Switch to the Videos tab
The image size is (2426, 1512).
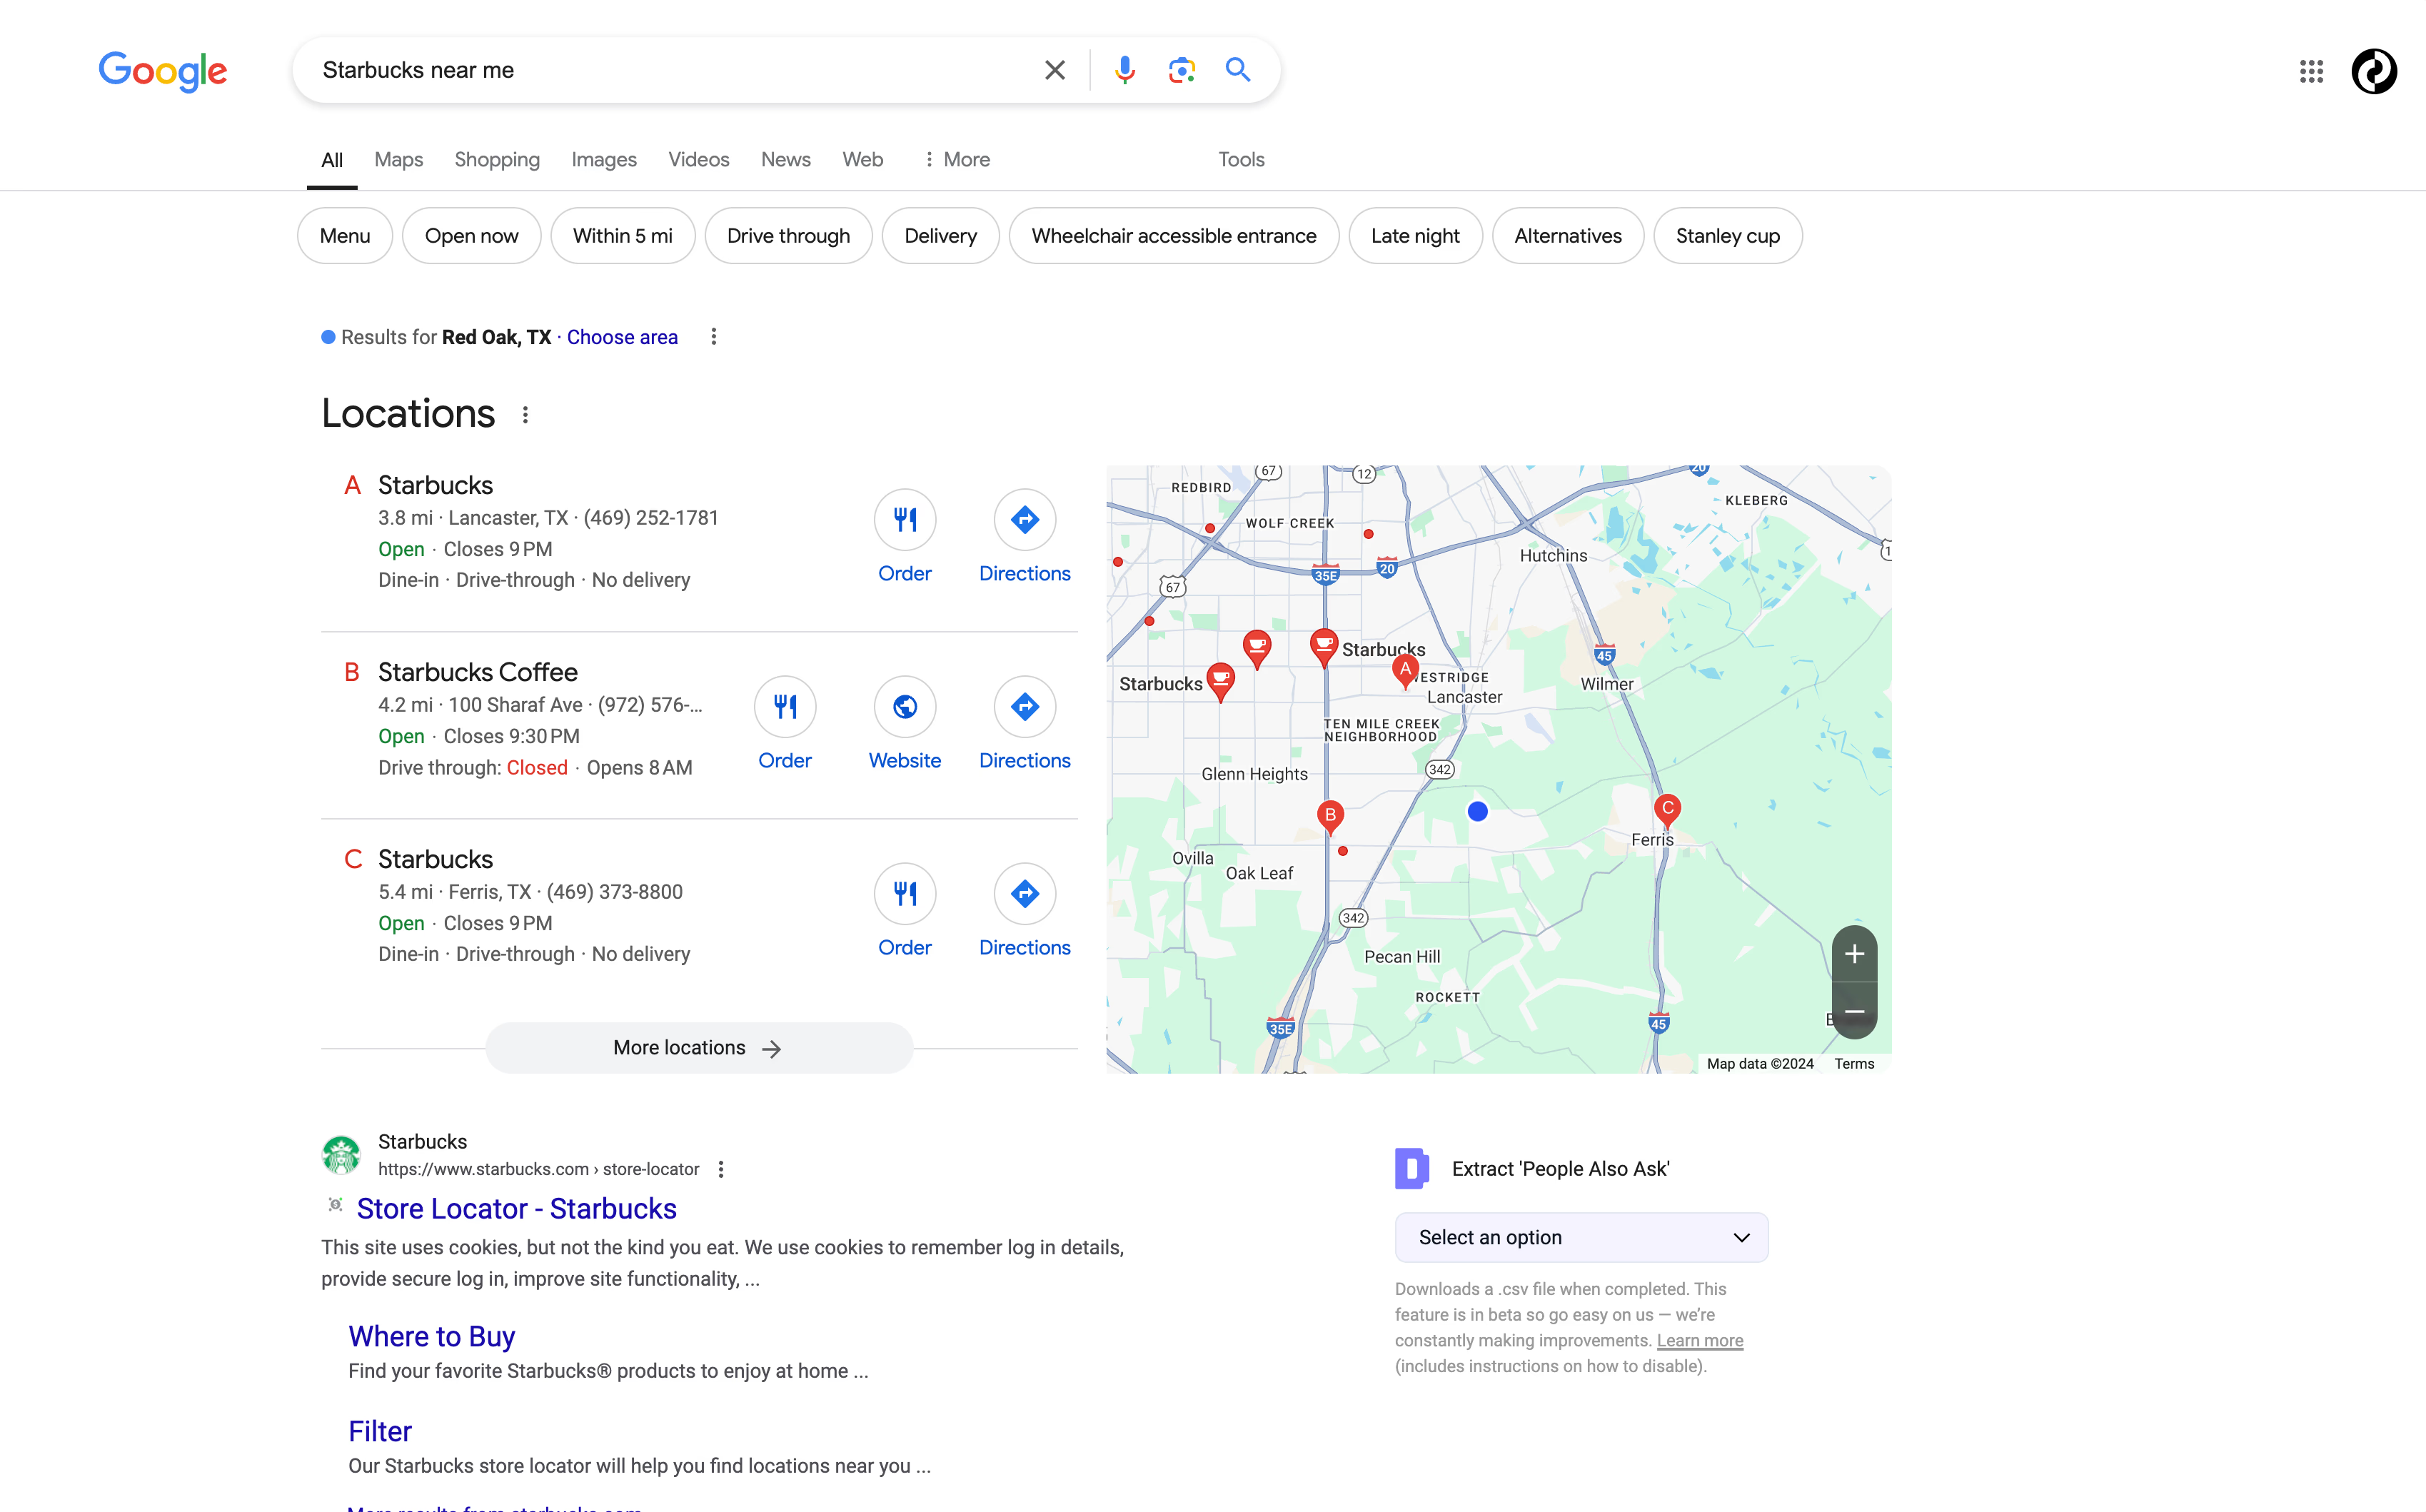click(x=699, y=159)
